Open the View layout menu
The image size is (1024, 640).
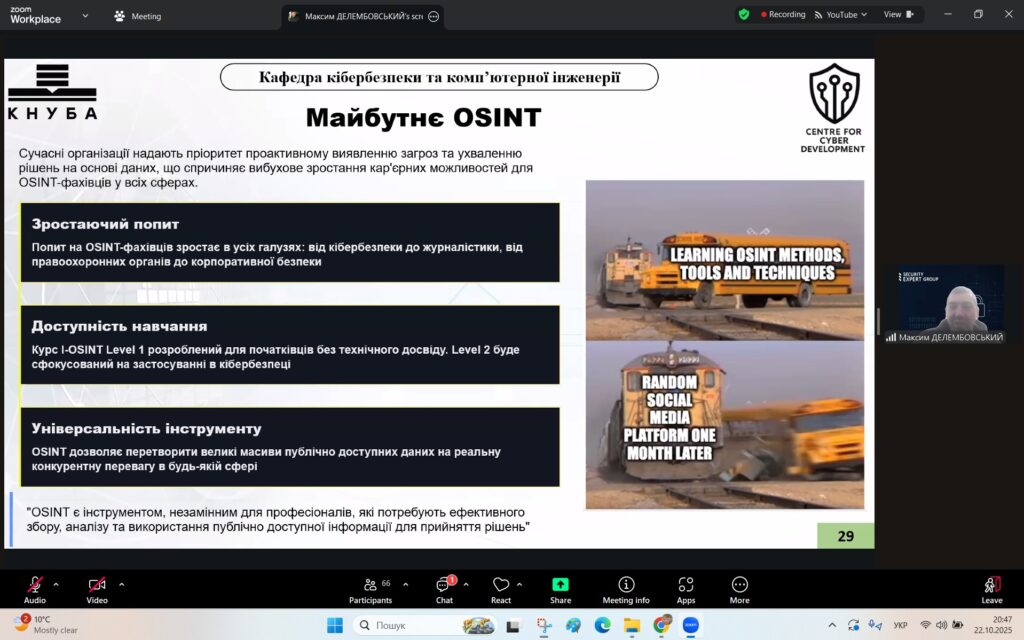pos(898,15)
